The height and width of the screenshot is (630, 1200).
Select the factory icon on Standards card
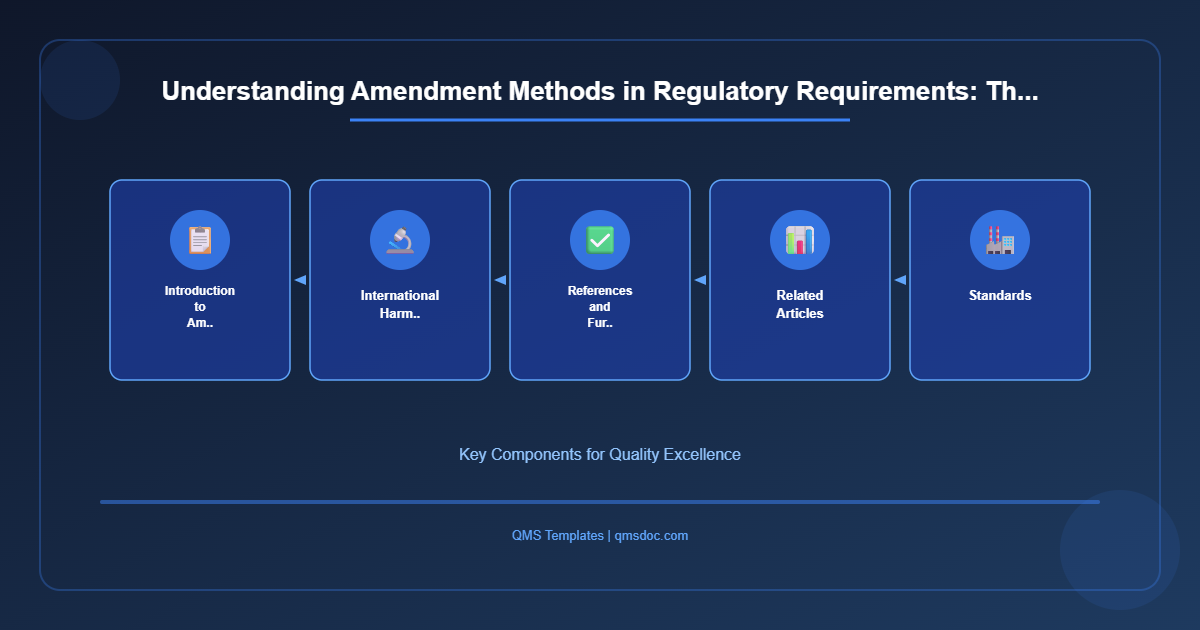(x=999, y=240)
